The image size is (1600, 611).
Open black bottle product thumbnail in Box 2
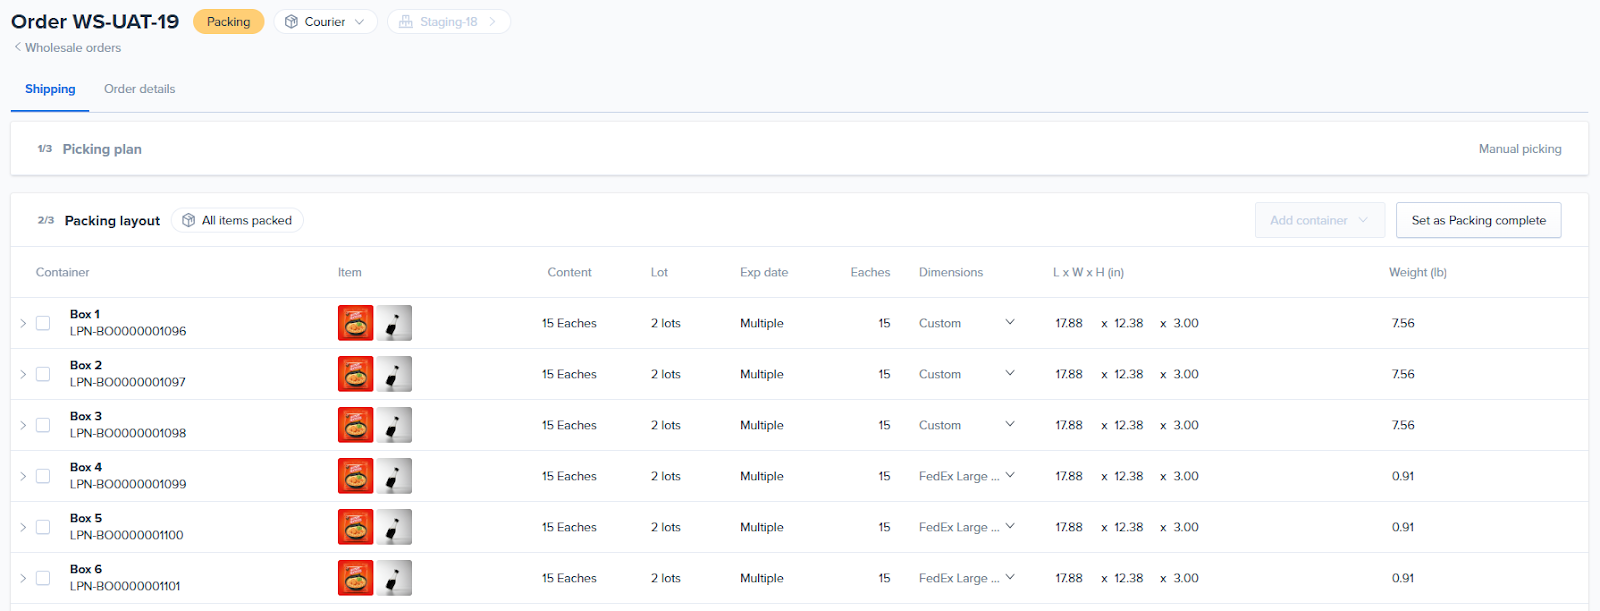coord(394,374)
